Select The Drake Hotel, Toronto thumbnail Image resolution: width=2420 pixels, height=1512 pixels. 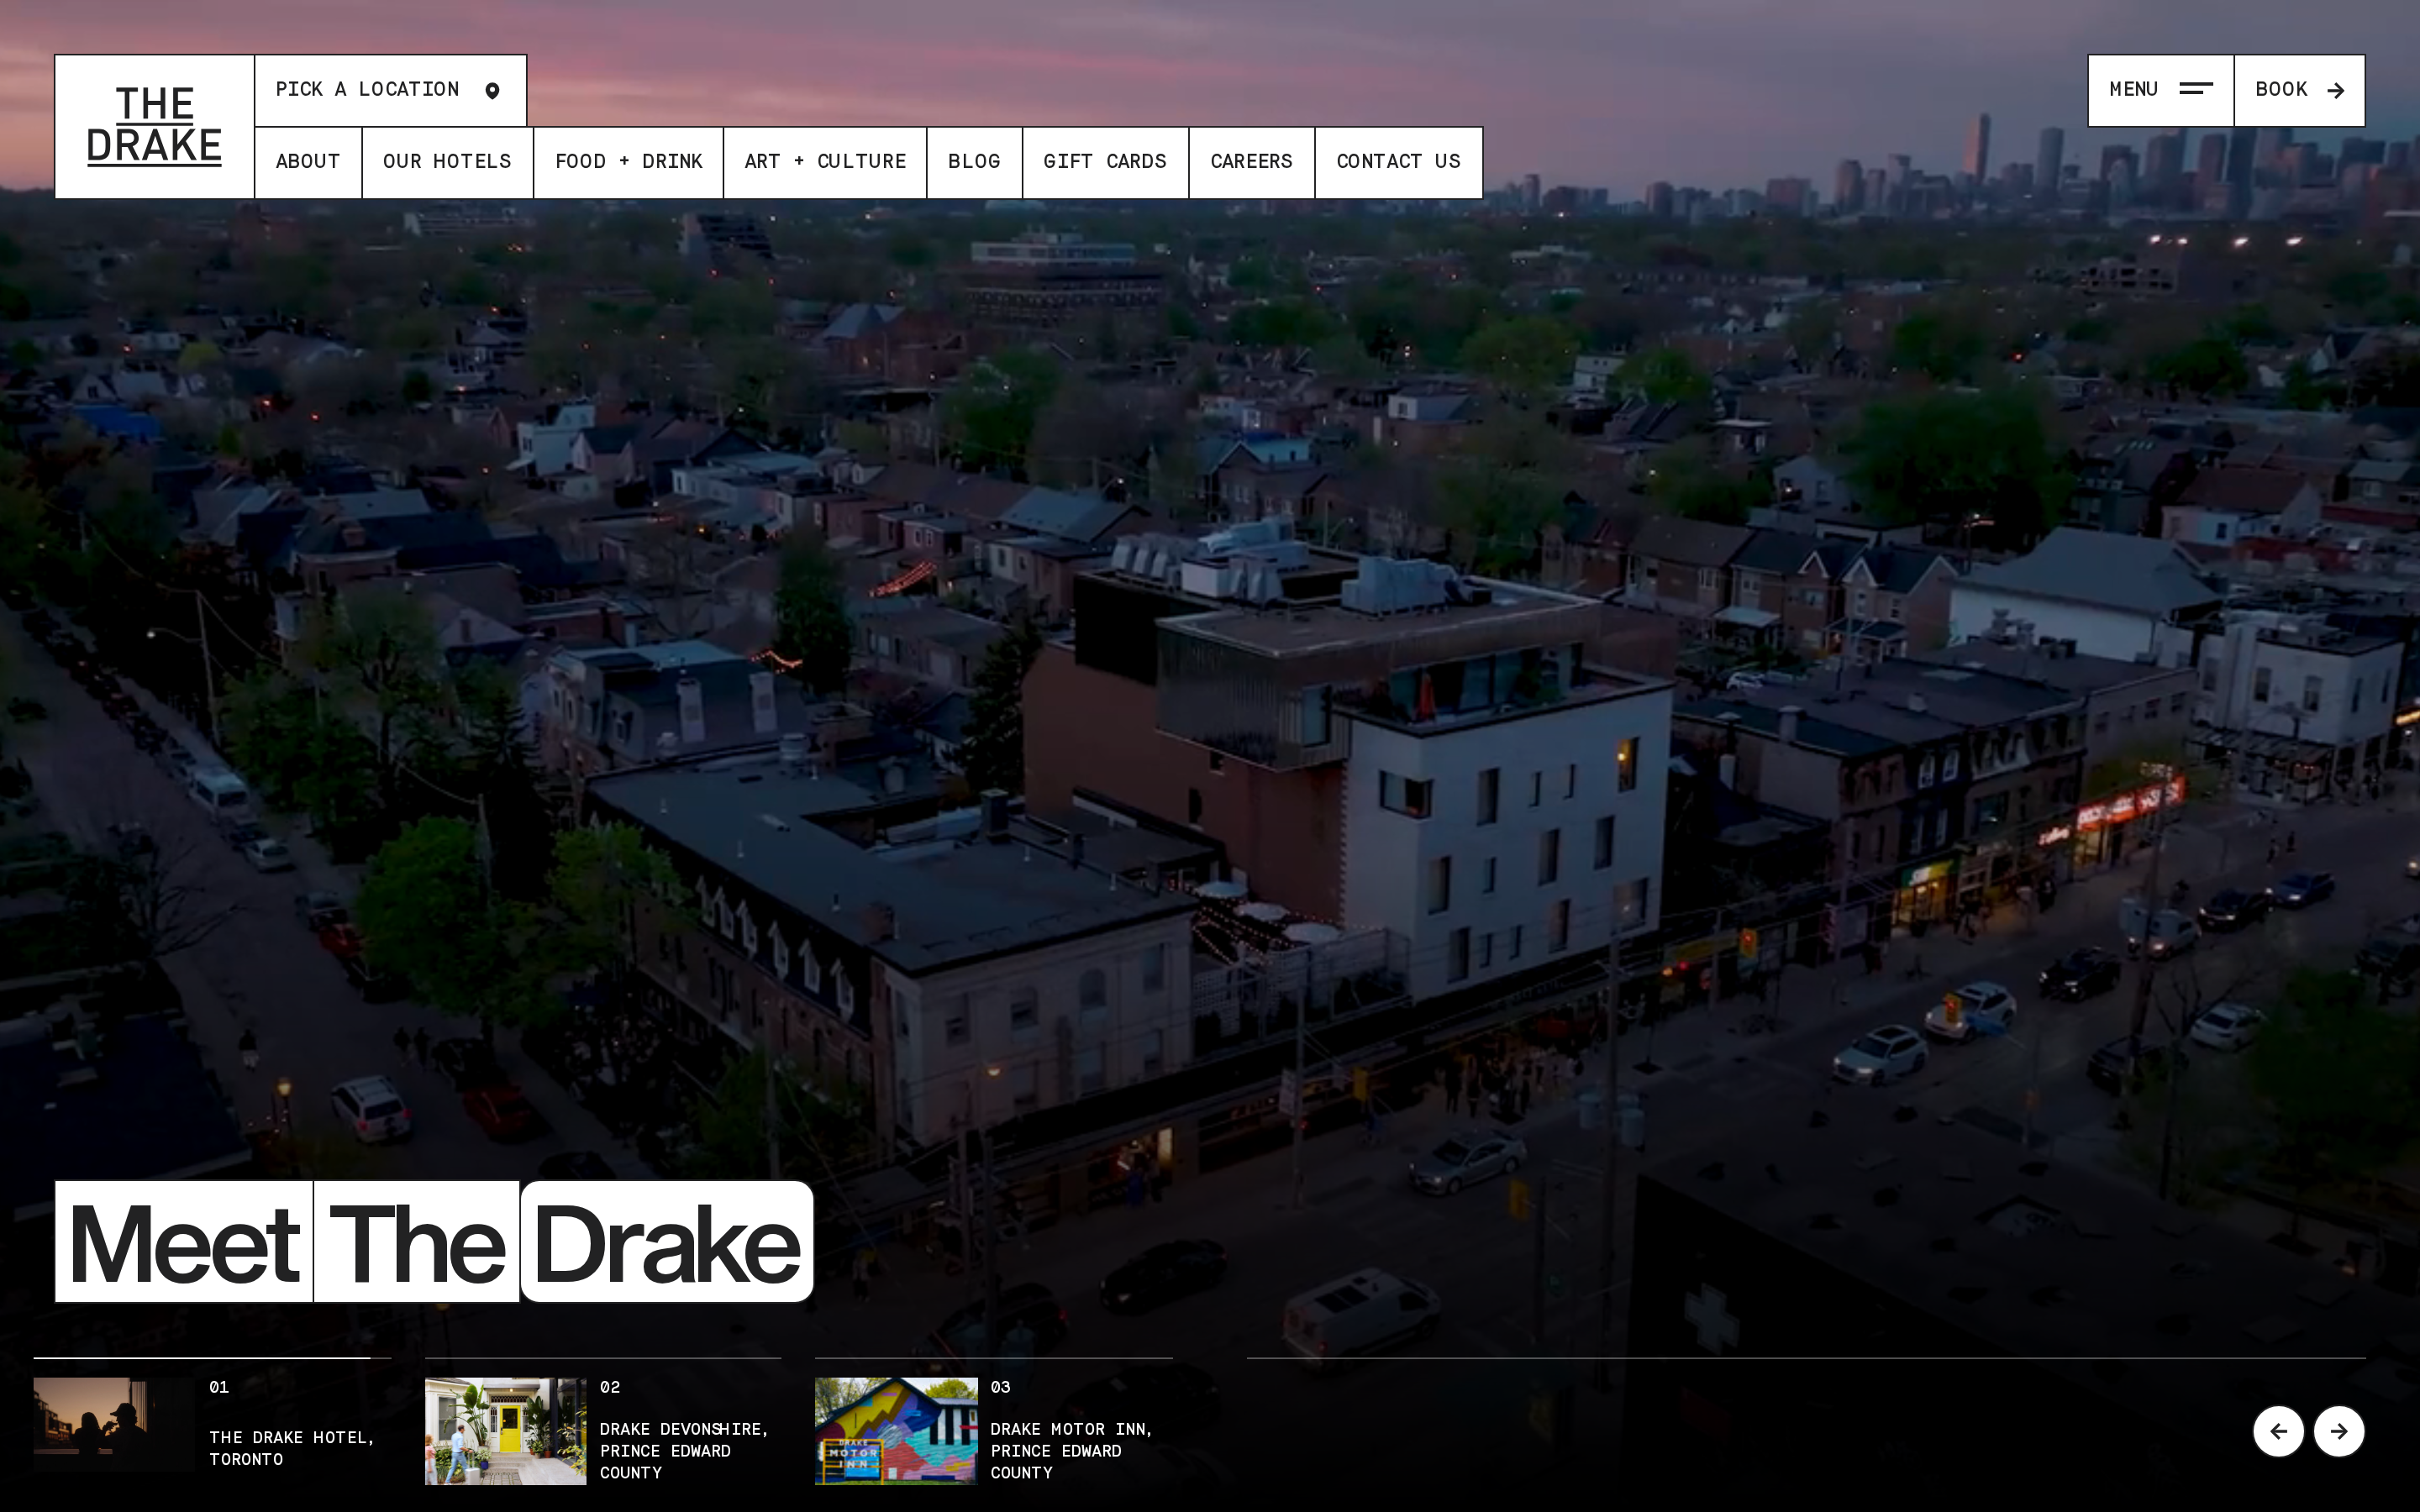click(x=114, y=1424)
